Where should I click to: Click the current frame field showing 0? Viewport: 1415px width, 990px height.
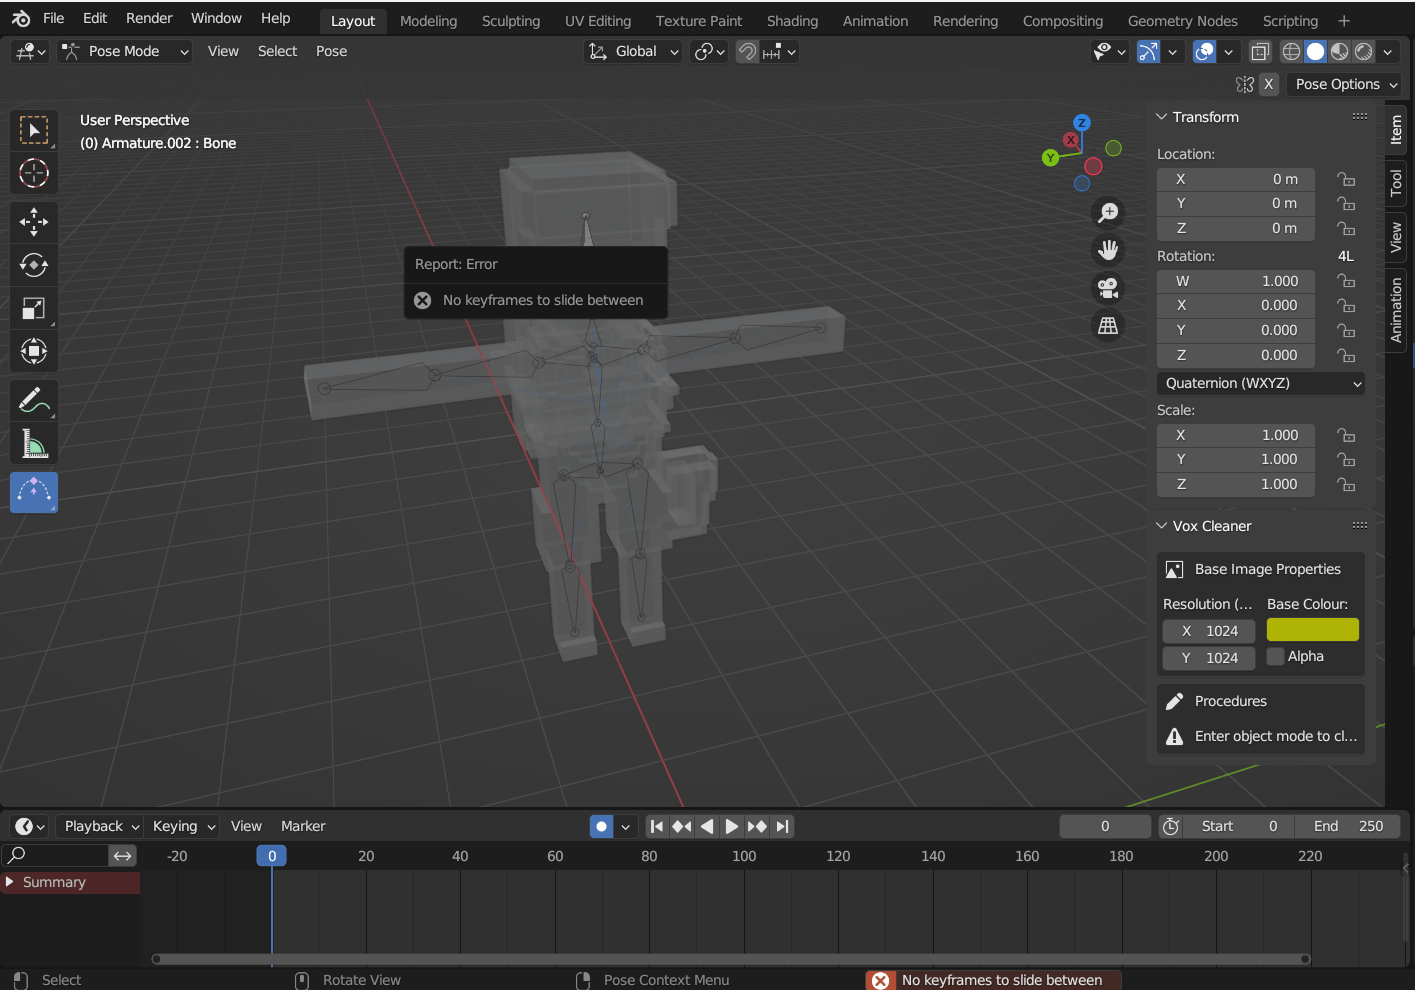click(x=1104, y=826)
